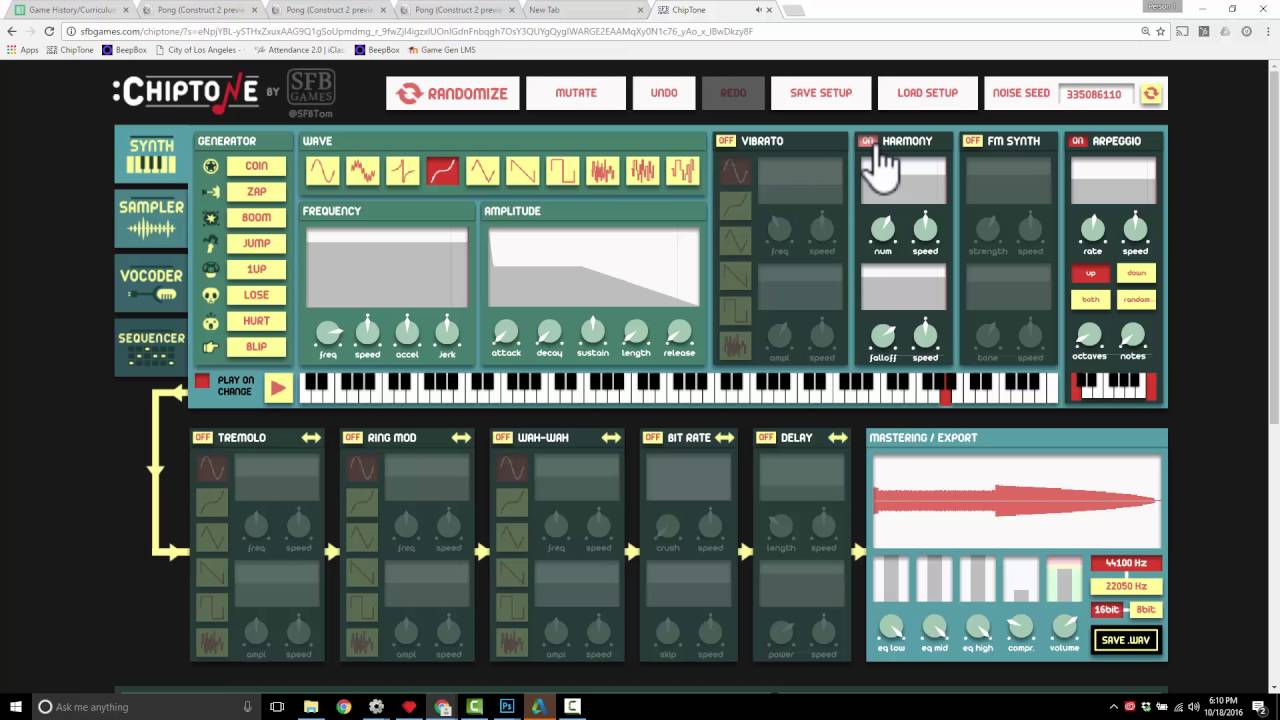Open File Explorer from the taskbar

point(311,707)
